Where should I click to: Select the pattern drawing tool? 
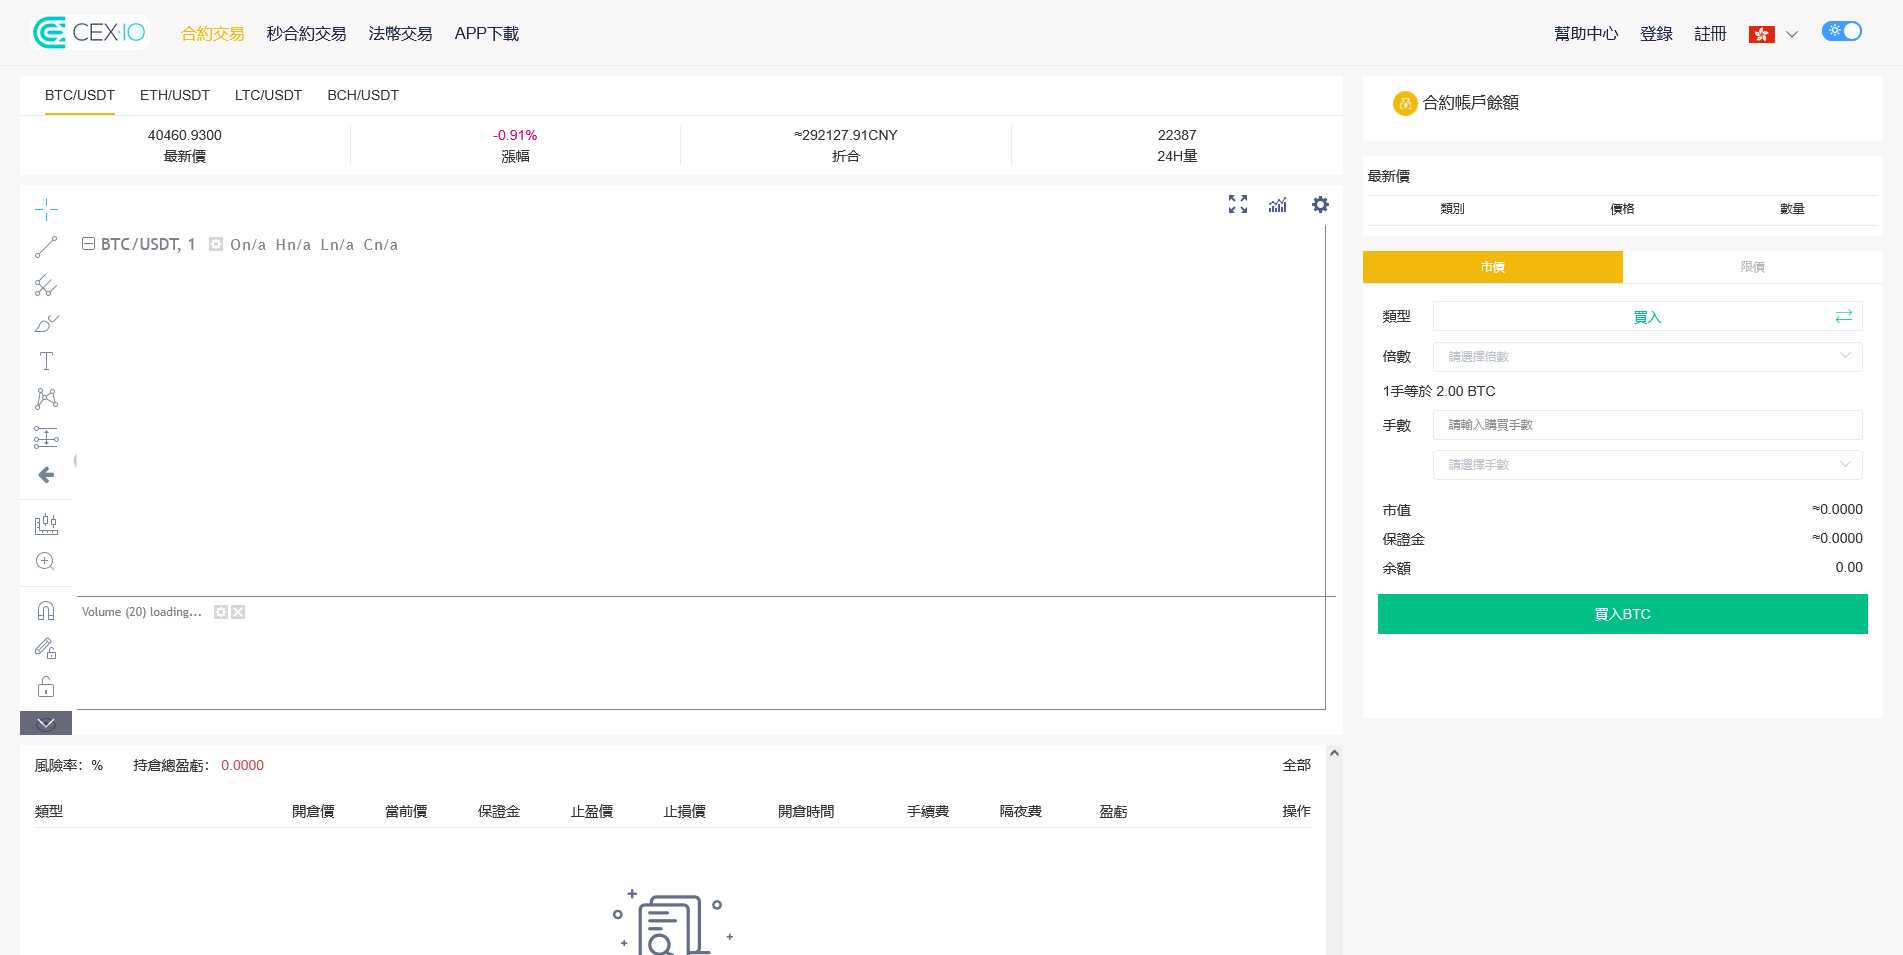(x=46, y=399)
